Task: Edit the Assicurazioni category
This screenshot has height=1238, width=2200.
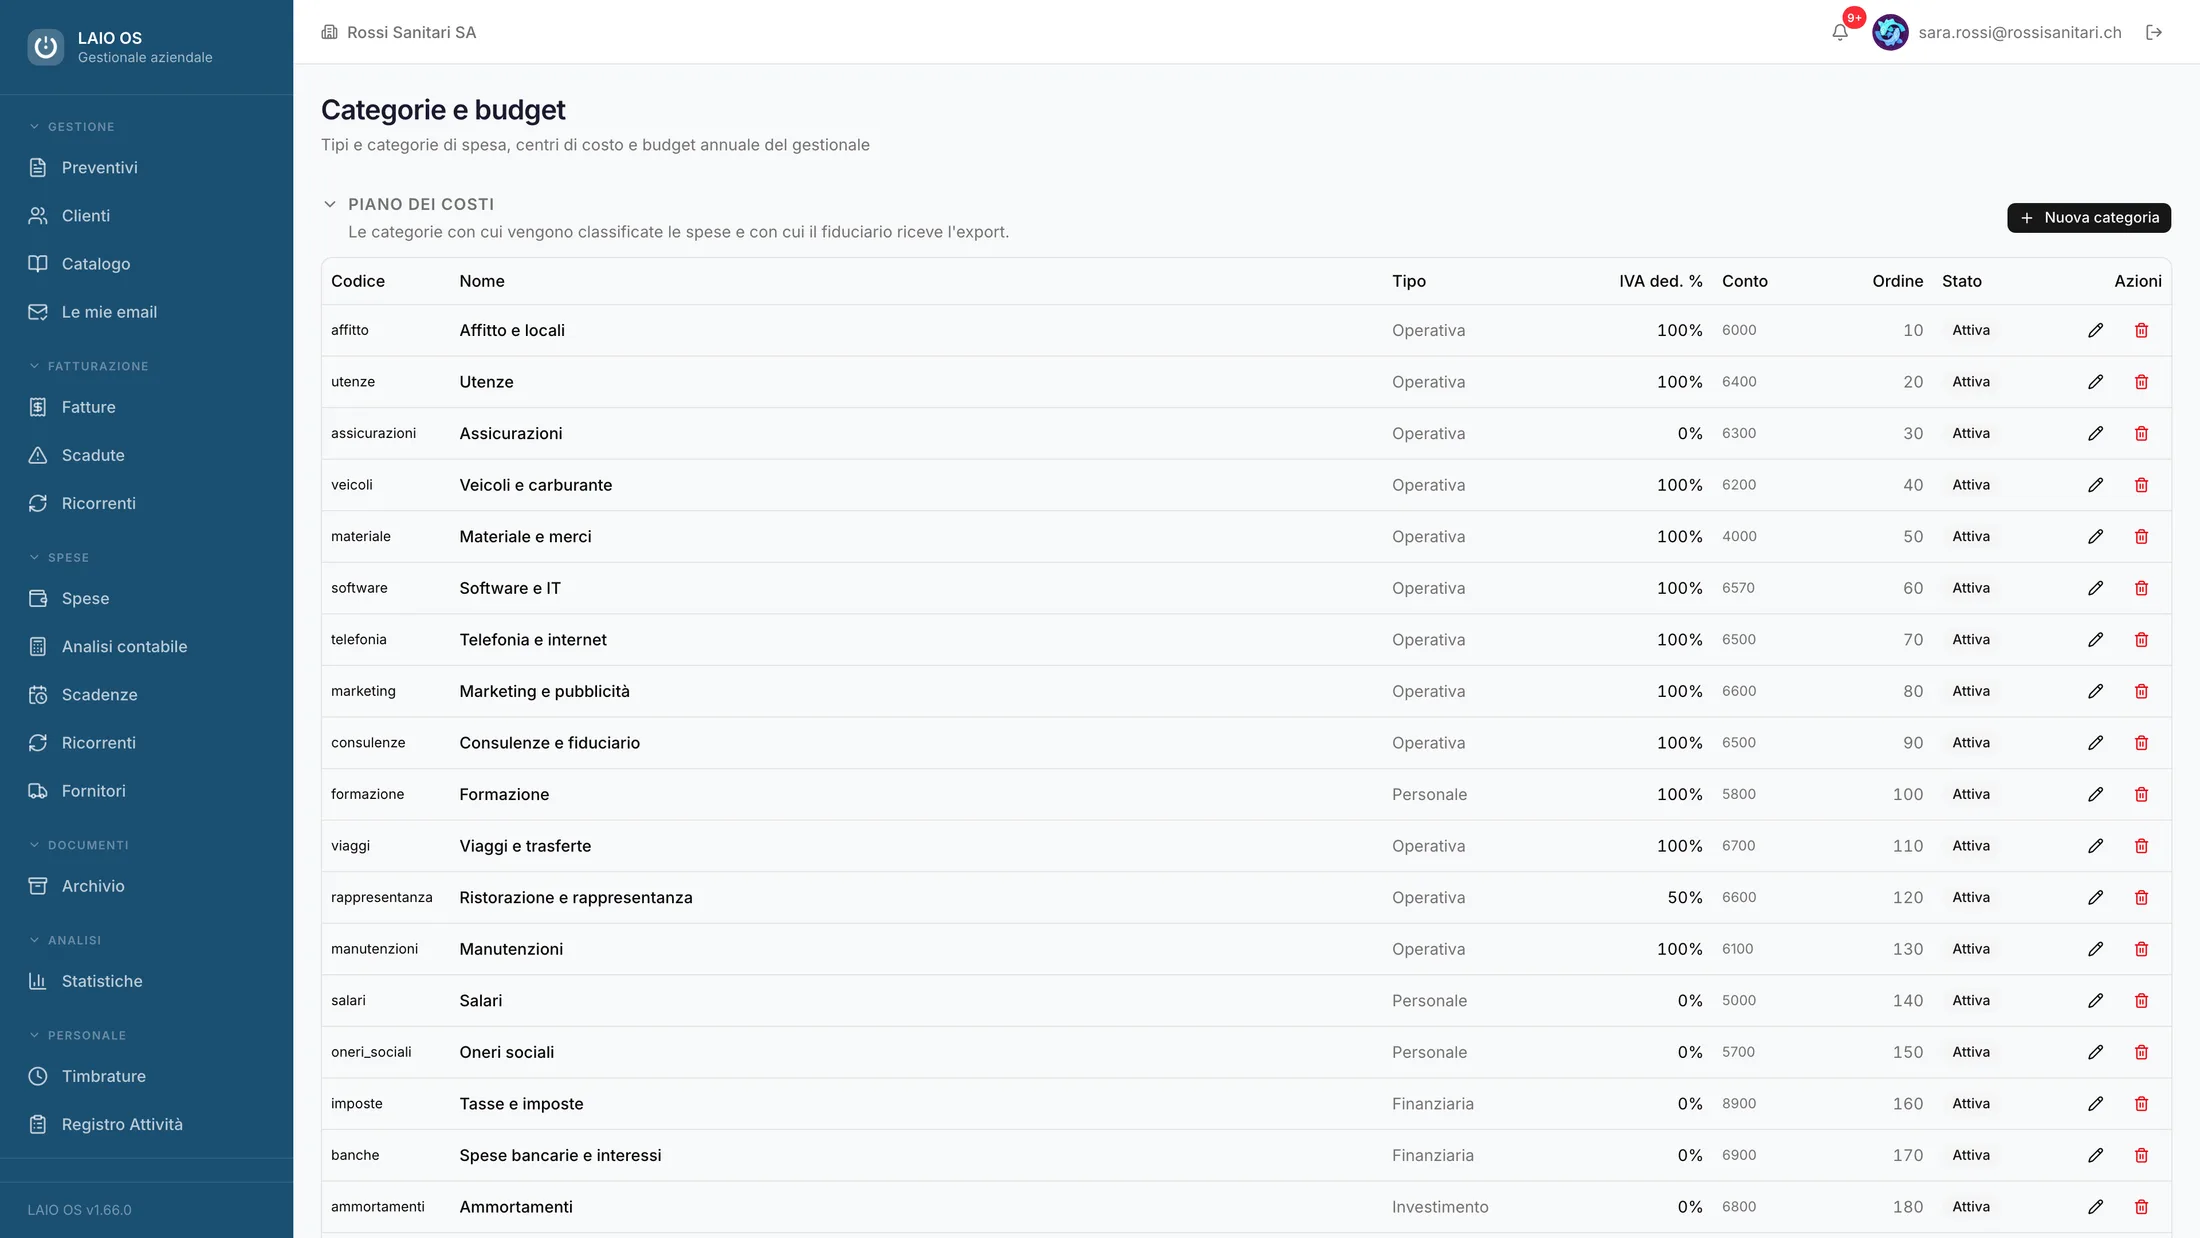Action: (x=2096, y=433)
